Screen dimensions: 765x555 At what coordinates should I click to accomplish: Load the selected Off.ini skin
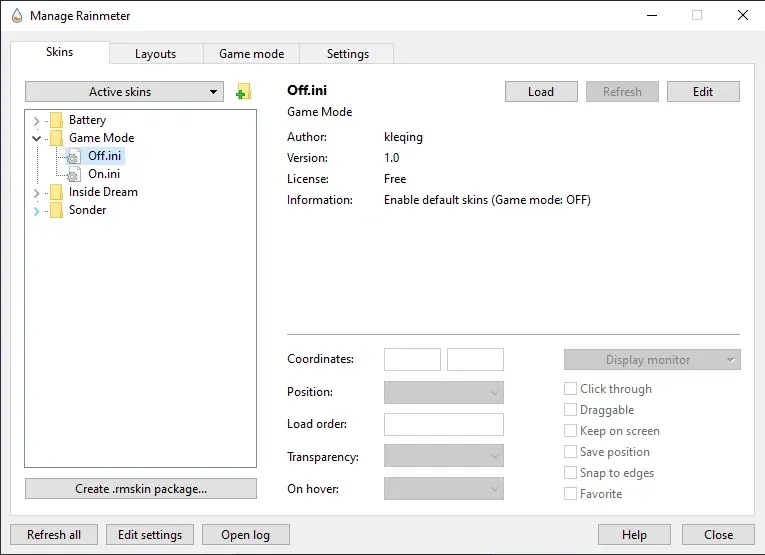[541, 92]
